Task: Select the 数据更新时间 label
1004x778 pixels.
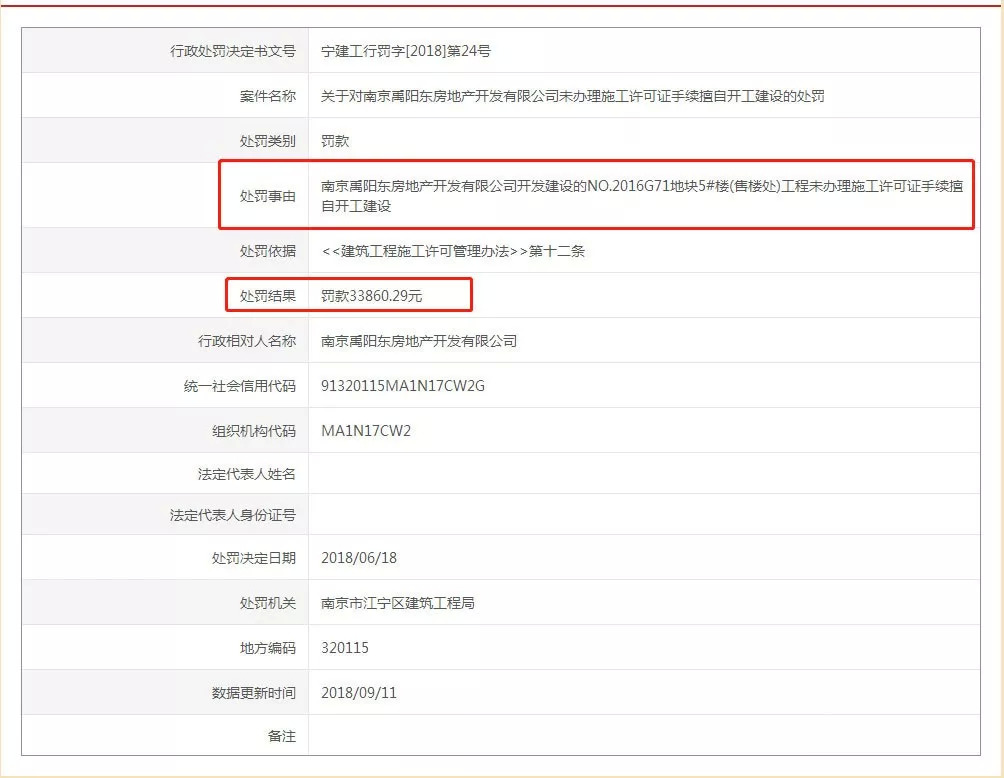Action: [254, 693]
